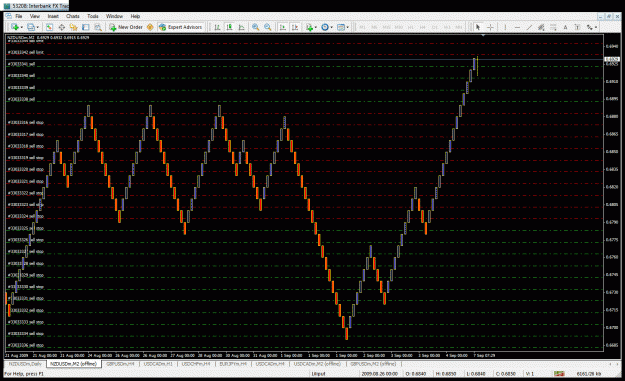Open the Indicators list icon
Image resolution: width=625 pixels, height=381 pixels.
[309, 27]
